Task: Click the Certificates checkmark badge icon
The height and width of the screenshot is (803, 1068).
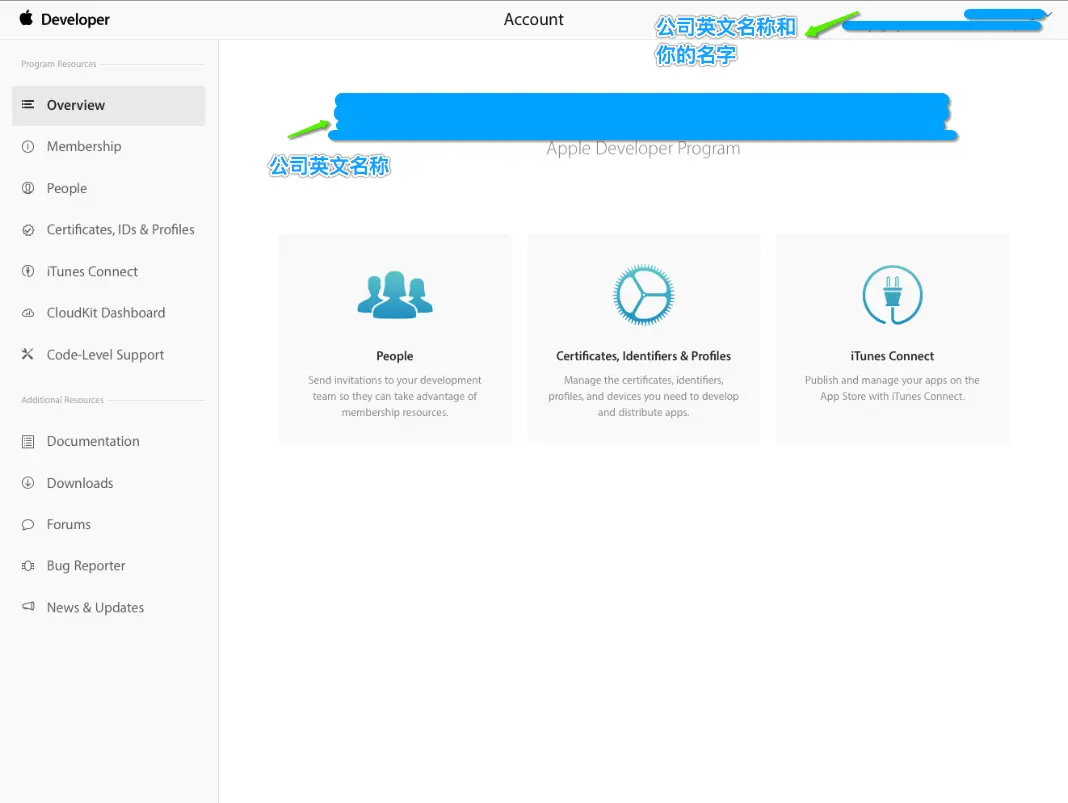Action: pos(28,230)
